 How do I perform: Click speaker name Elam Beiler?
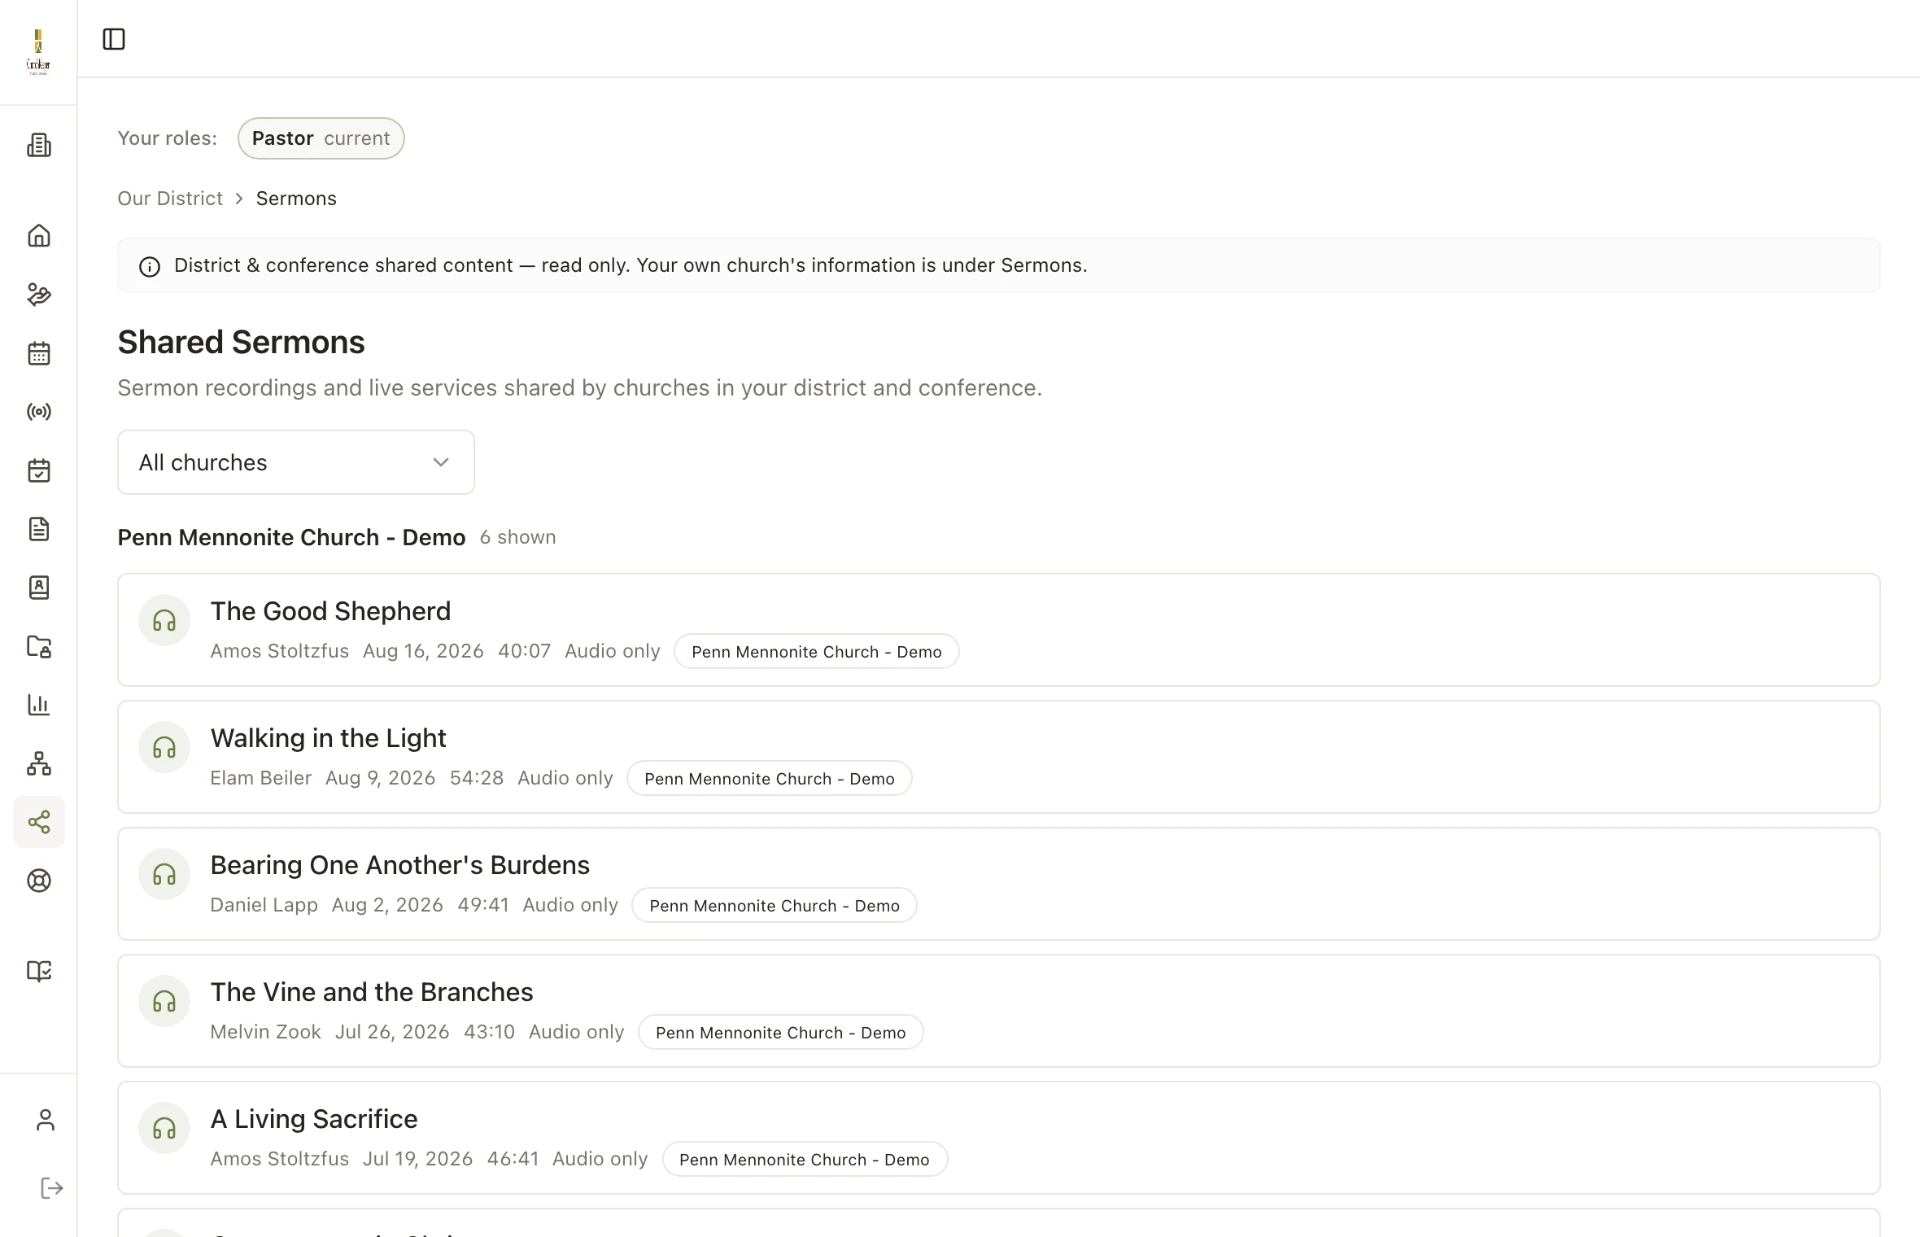pyautogui.click(x=261, y=778)
